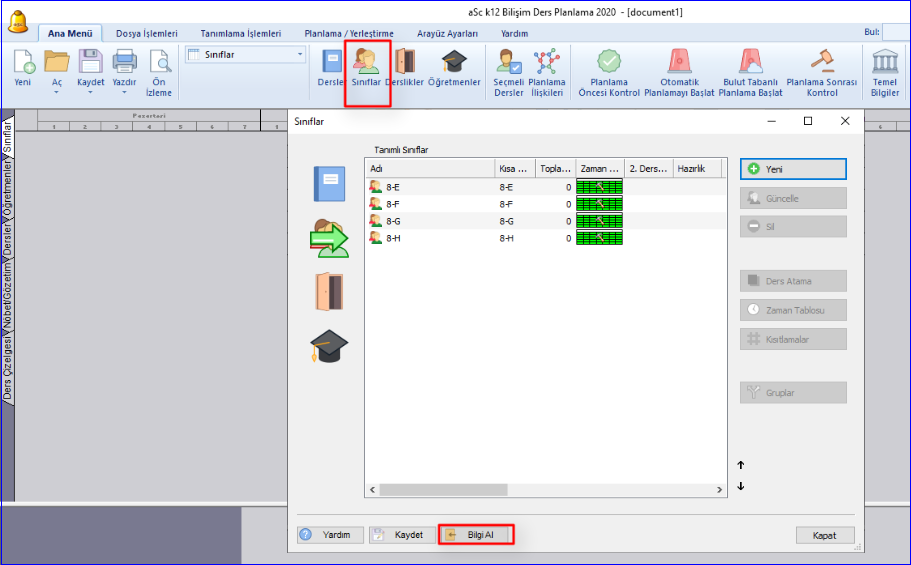Click the Yeni new document icon
911x565 pixels.
click(x=23, y=62)
